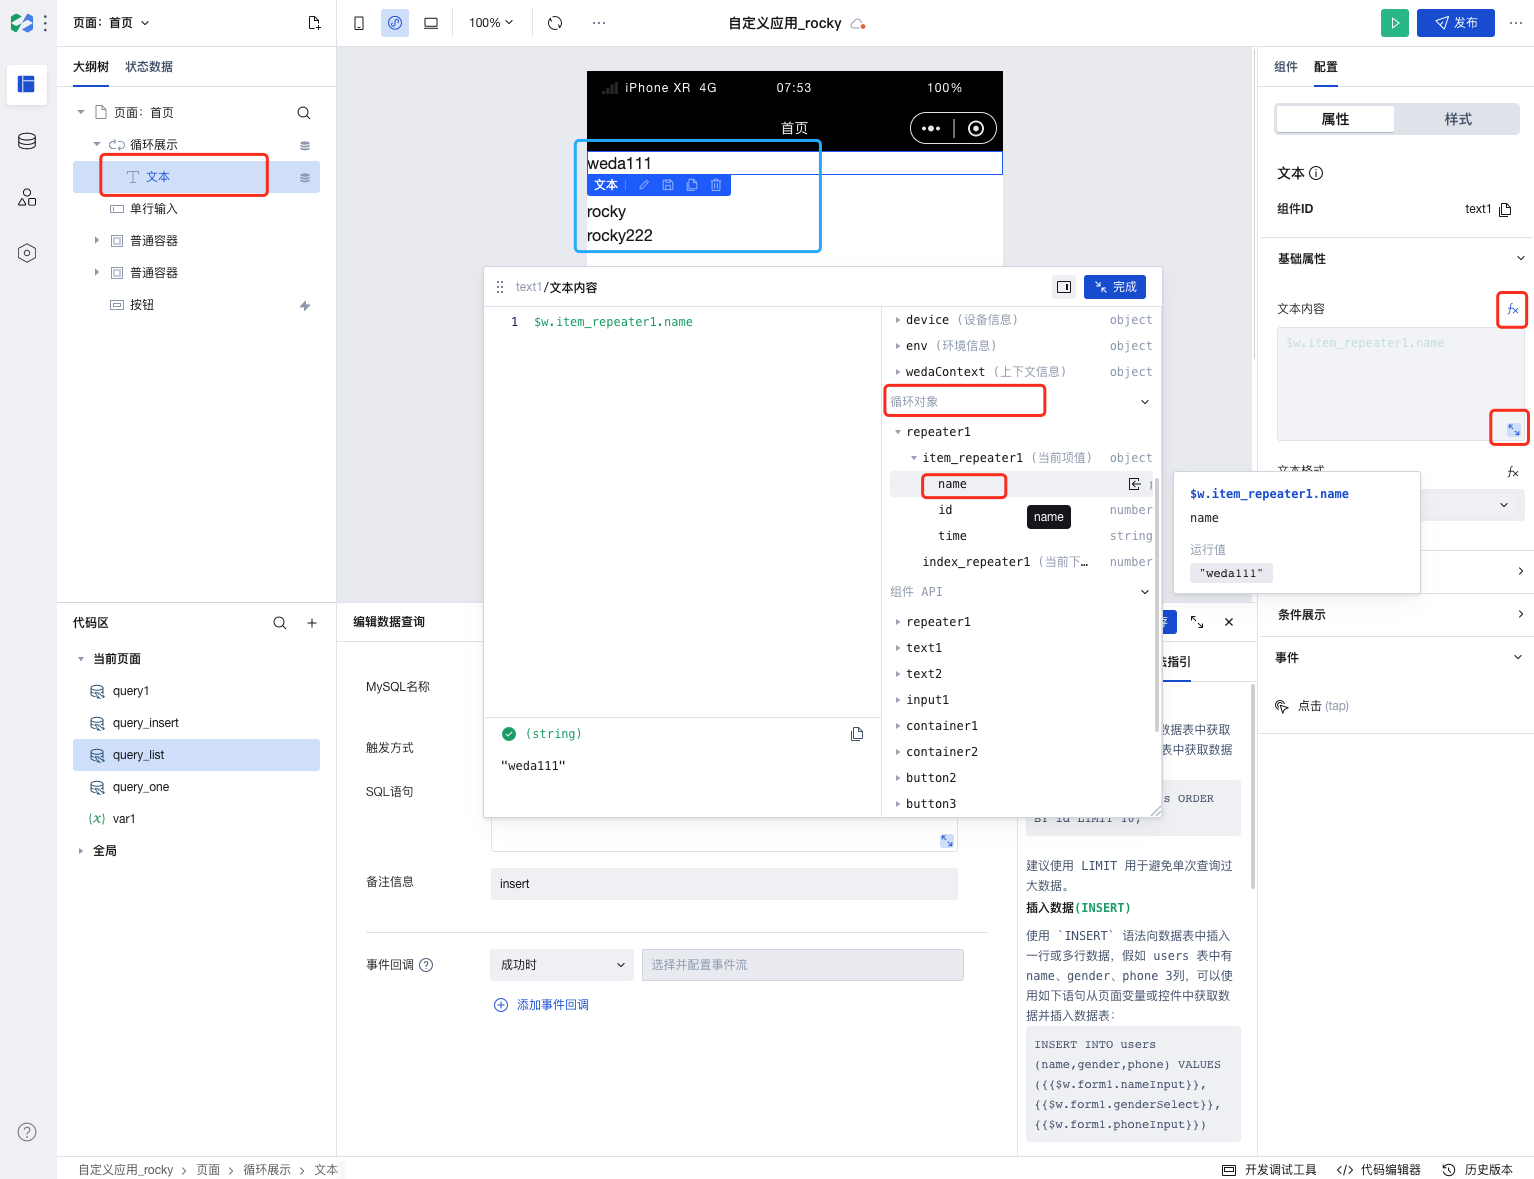Click fx expression icon for 文本内容
The width and height of the screenshot is (1534, 1179).
1513,309
